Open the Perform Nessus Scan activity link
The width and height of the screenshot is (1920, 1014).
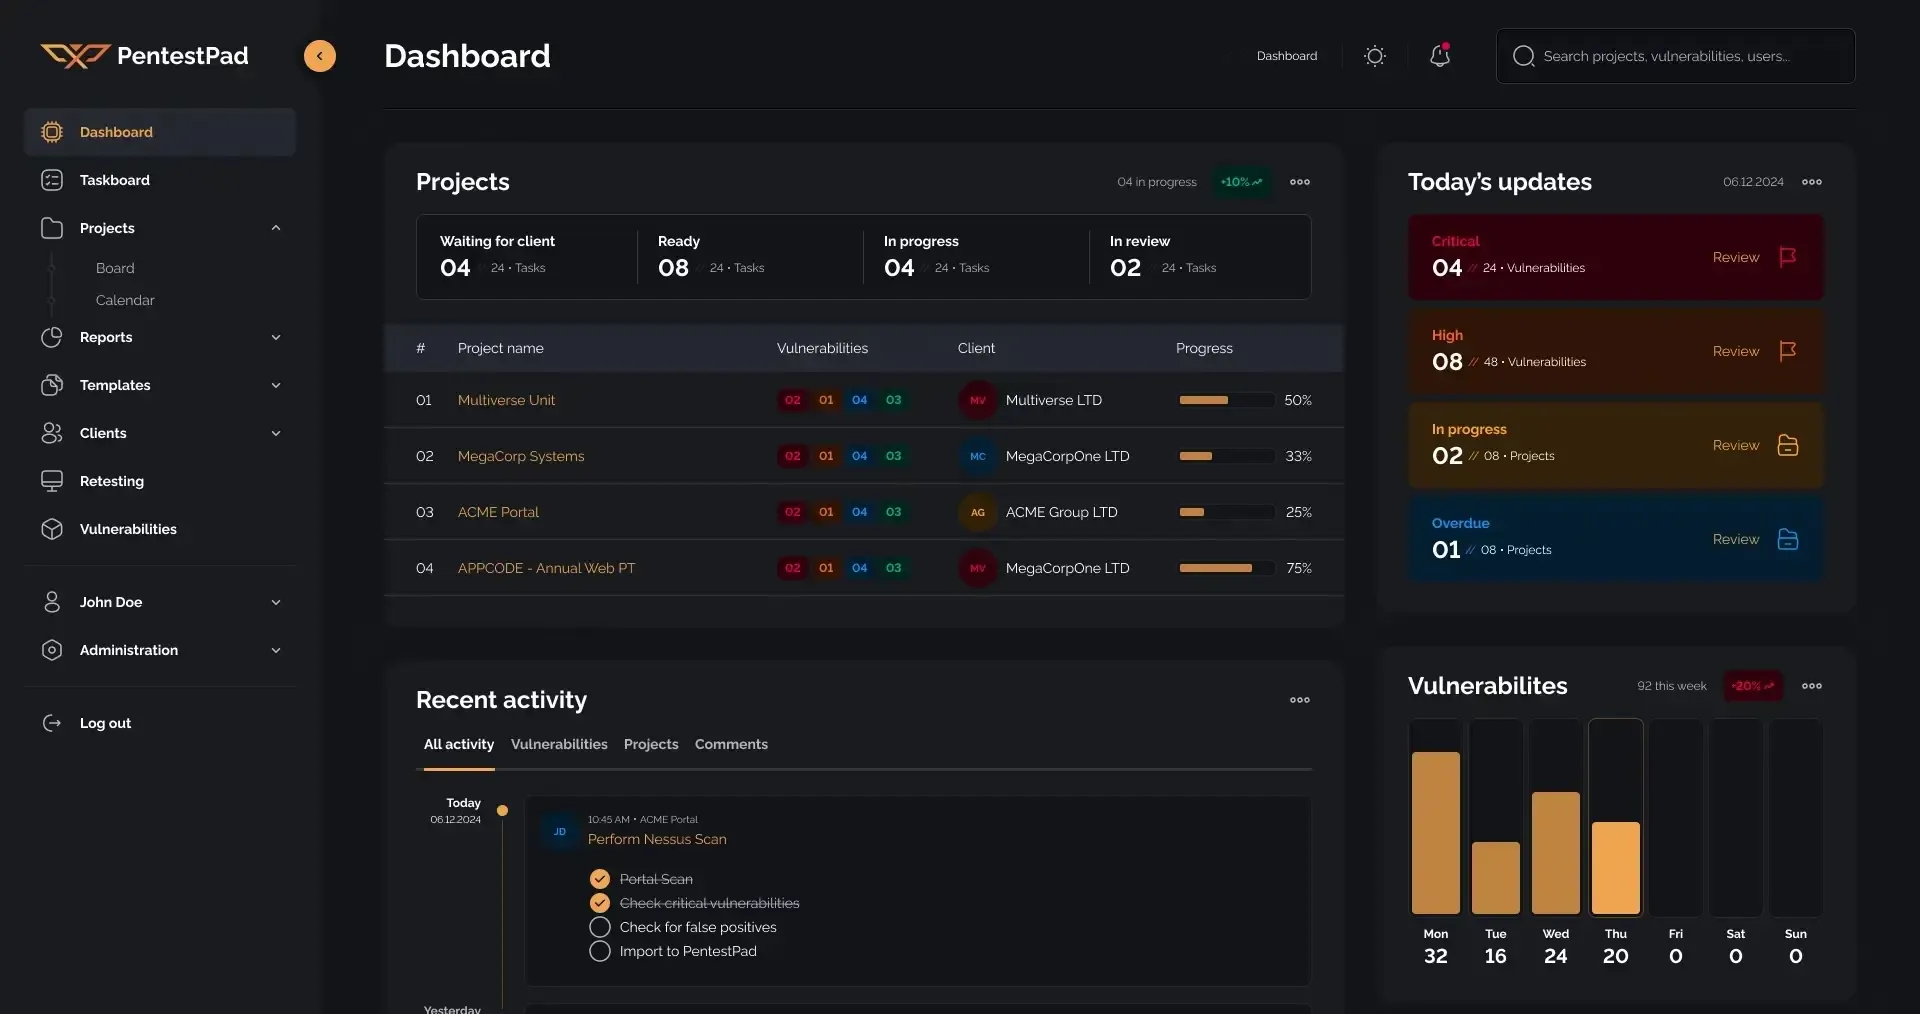tap(657, 839)
